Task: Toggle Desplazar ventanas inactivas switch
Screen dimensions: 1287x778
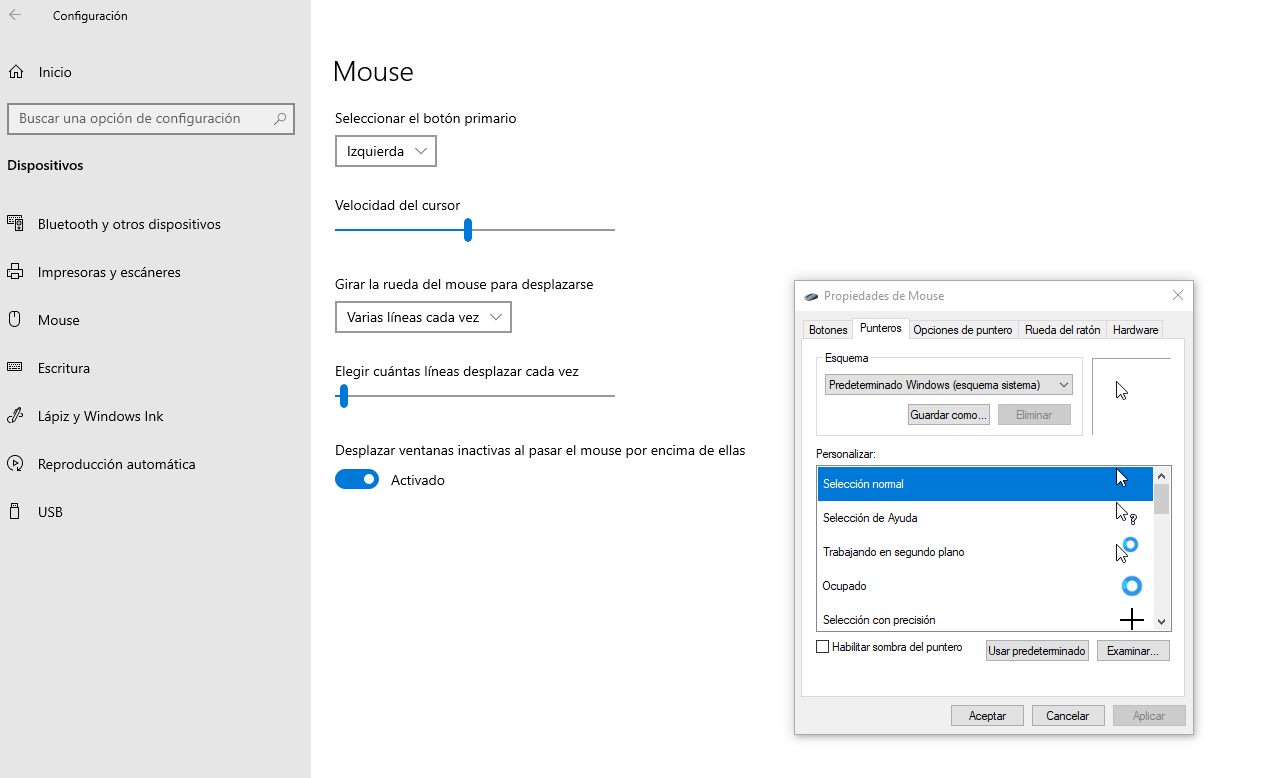Action: point(357,480)
